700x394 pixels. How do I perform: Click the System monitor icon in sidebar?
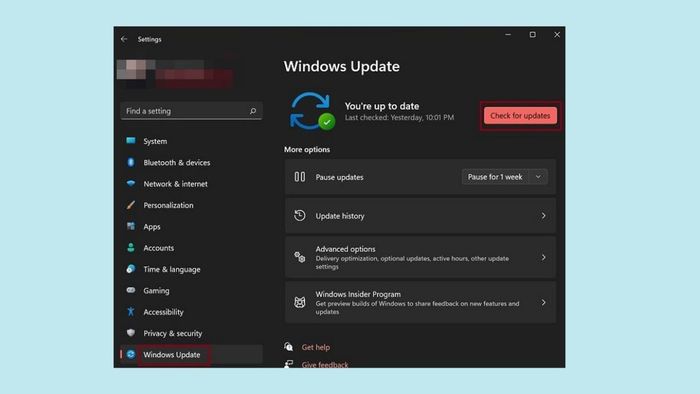pyautogui.click(x=131, y=141)
